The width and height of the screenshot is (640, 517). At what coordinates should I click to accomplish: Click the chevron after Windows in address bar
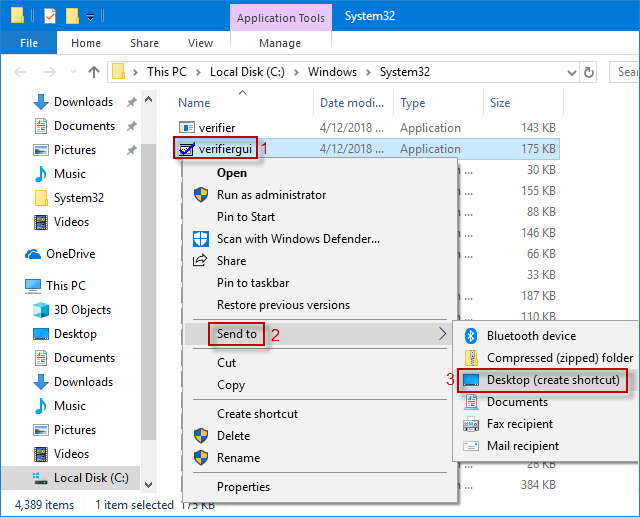tap(368, 73)
